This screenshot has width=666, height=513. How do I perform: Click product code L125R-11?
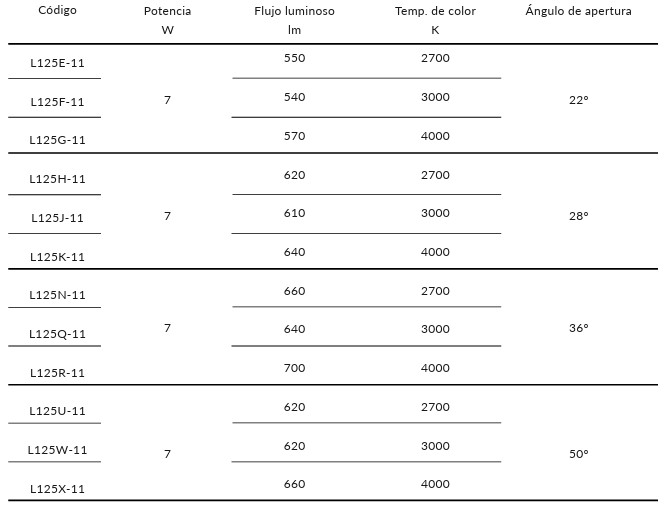[58, 373]
